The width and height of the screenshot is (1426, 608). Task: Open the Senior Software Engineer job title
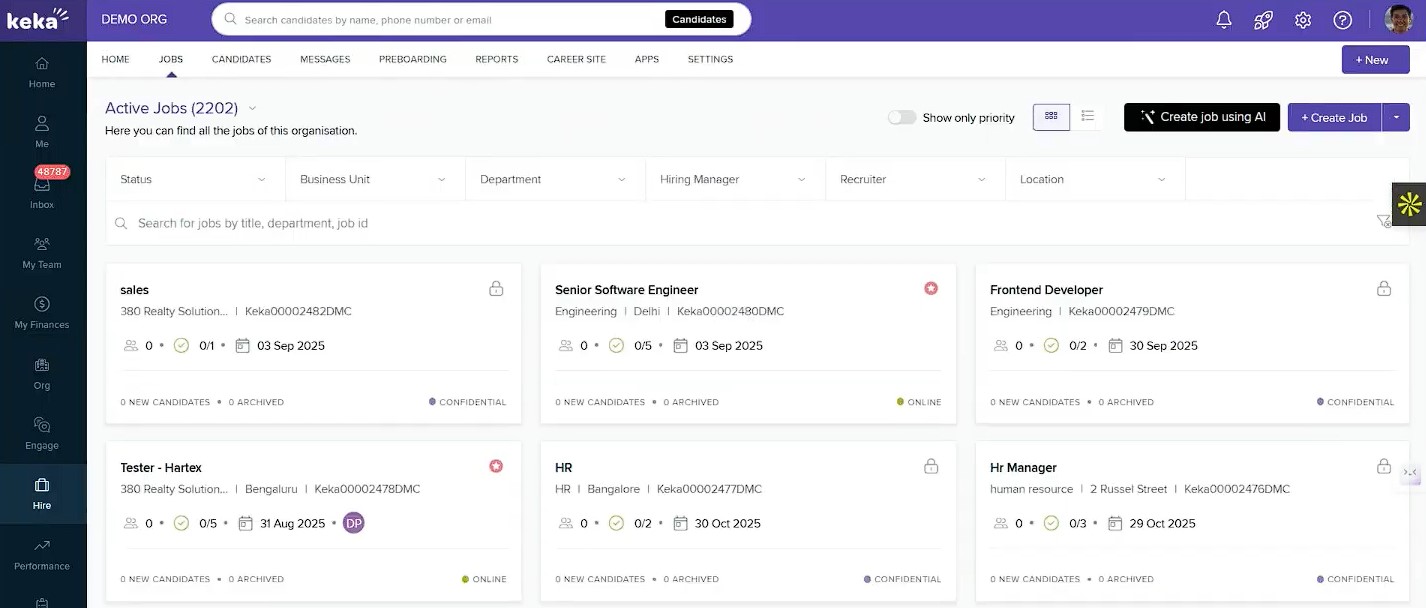pyautogui.click(x=626, y=290)
